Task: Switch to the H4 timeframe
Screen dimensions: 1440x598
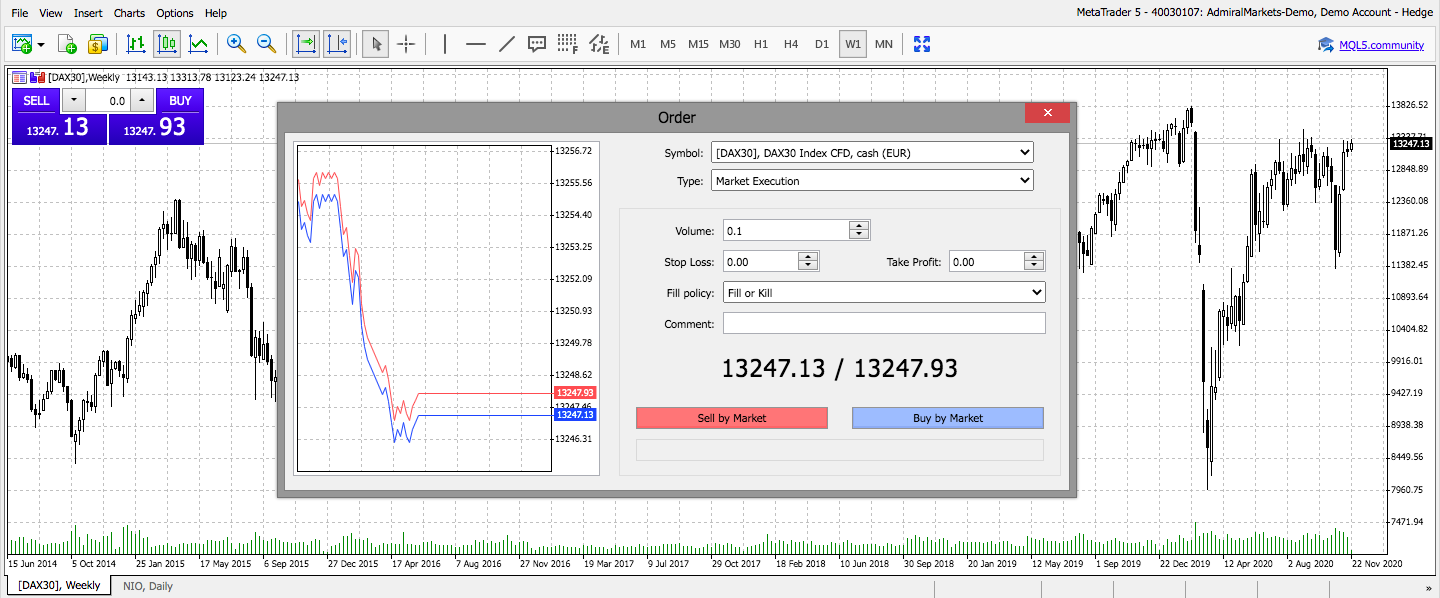Action: pos(791,44)
